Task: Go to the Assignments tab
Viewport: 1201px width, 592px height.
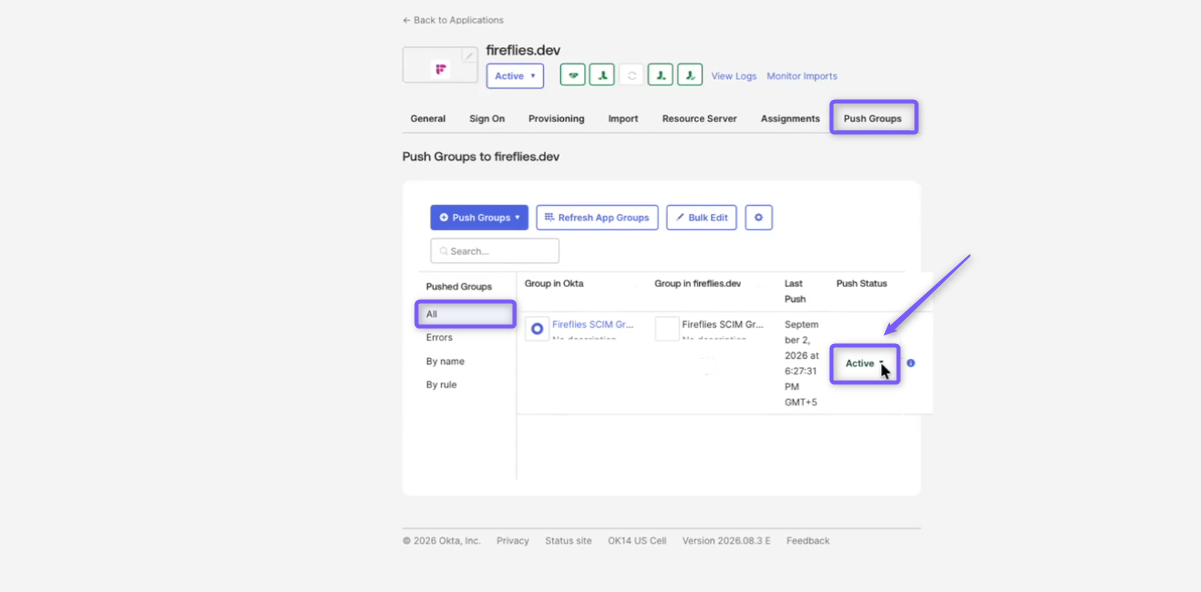Action: coord(790,119)
